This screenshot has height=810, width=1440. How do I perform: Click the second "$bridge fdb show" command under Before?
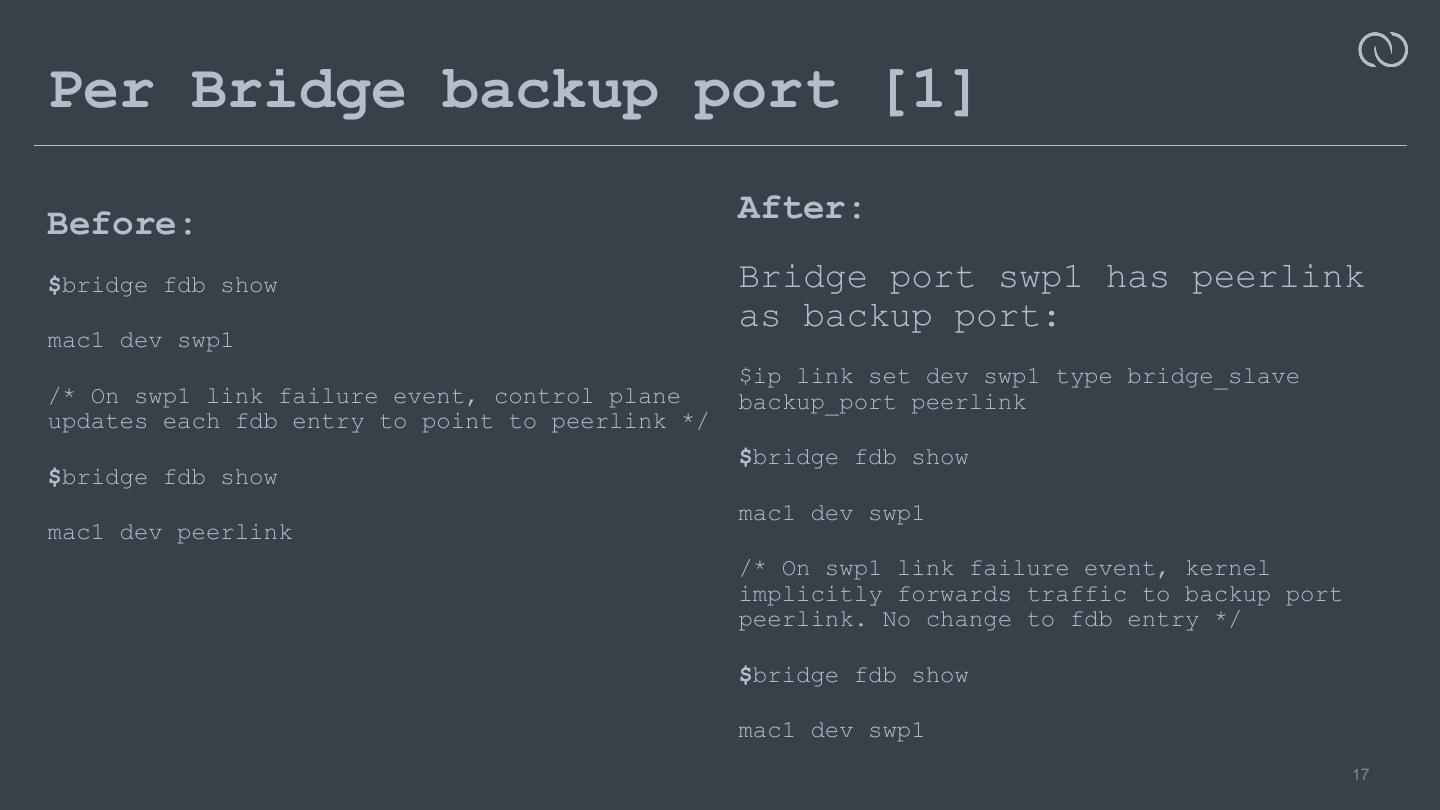pos(162,478)
